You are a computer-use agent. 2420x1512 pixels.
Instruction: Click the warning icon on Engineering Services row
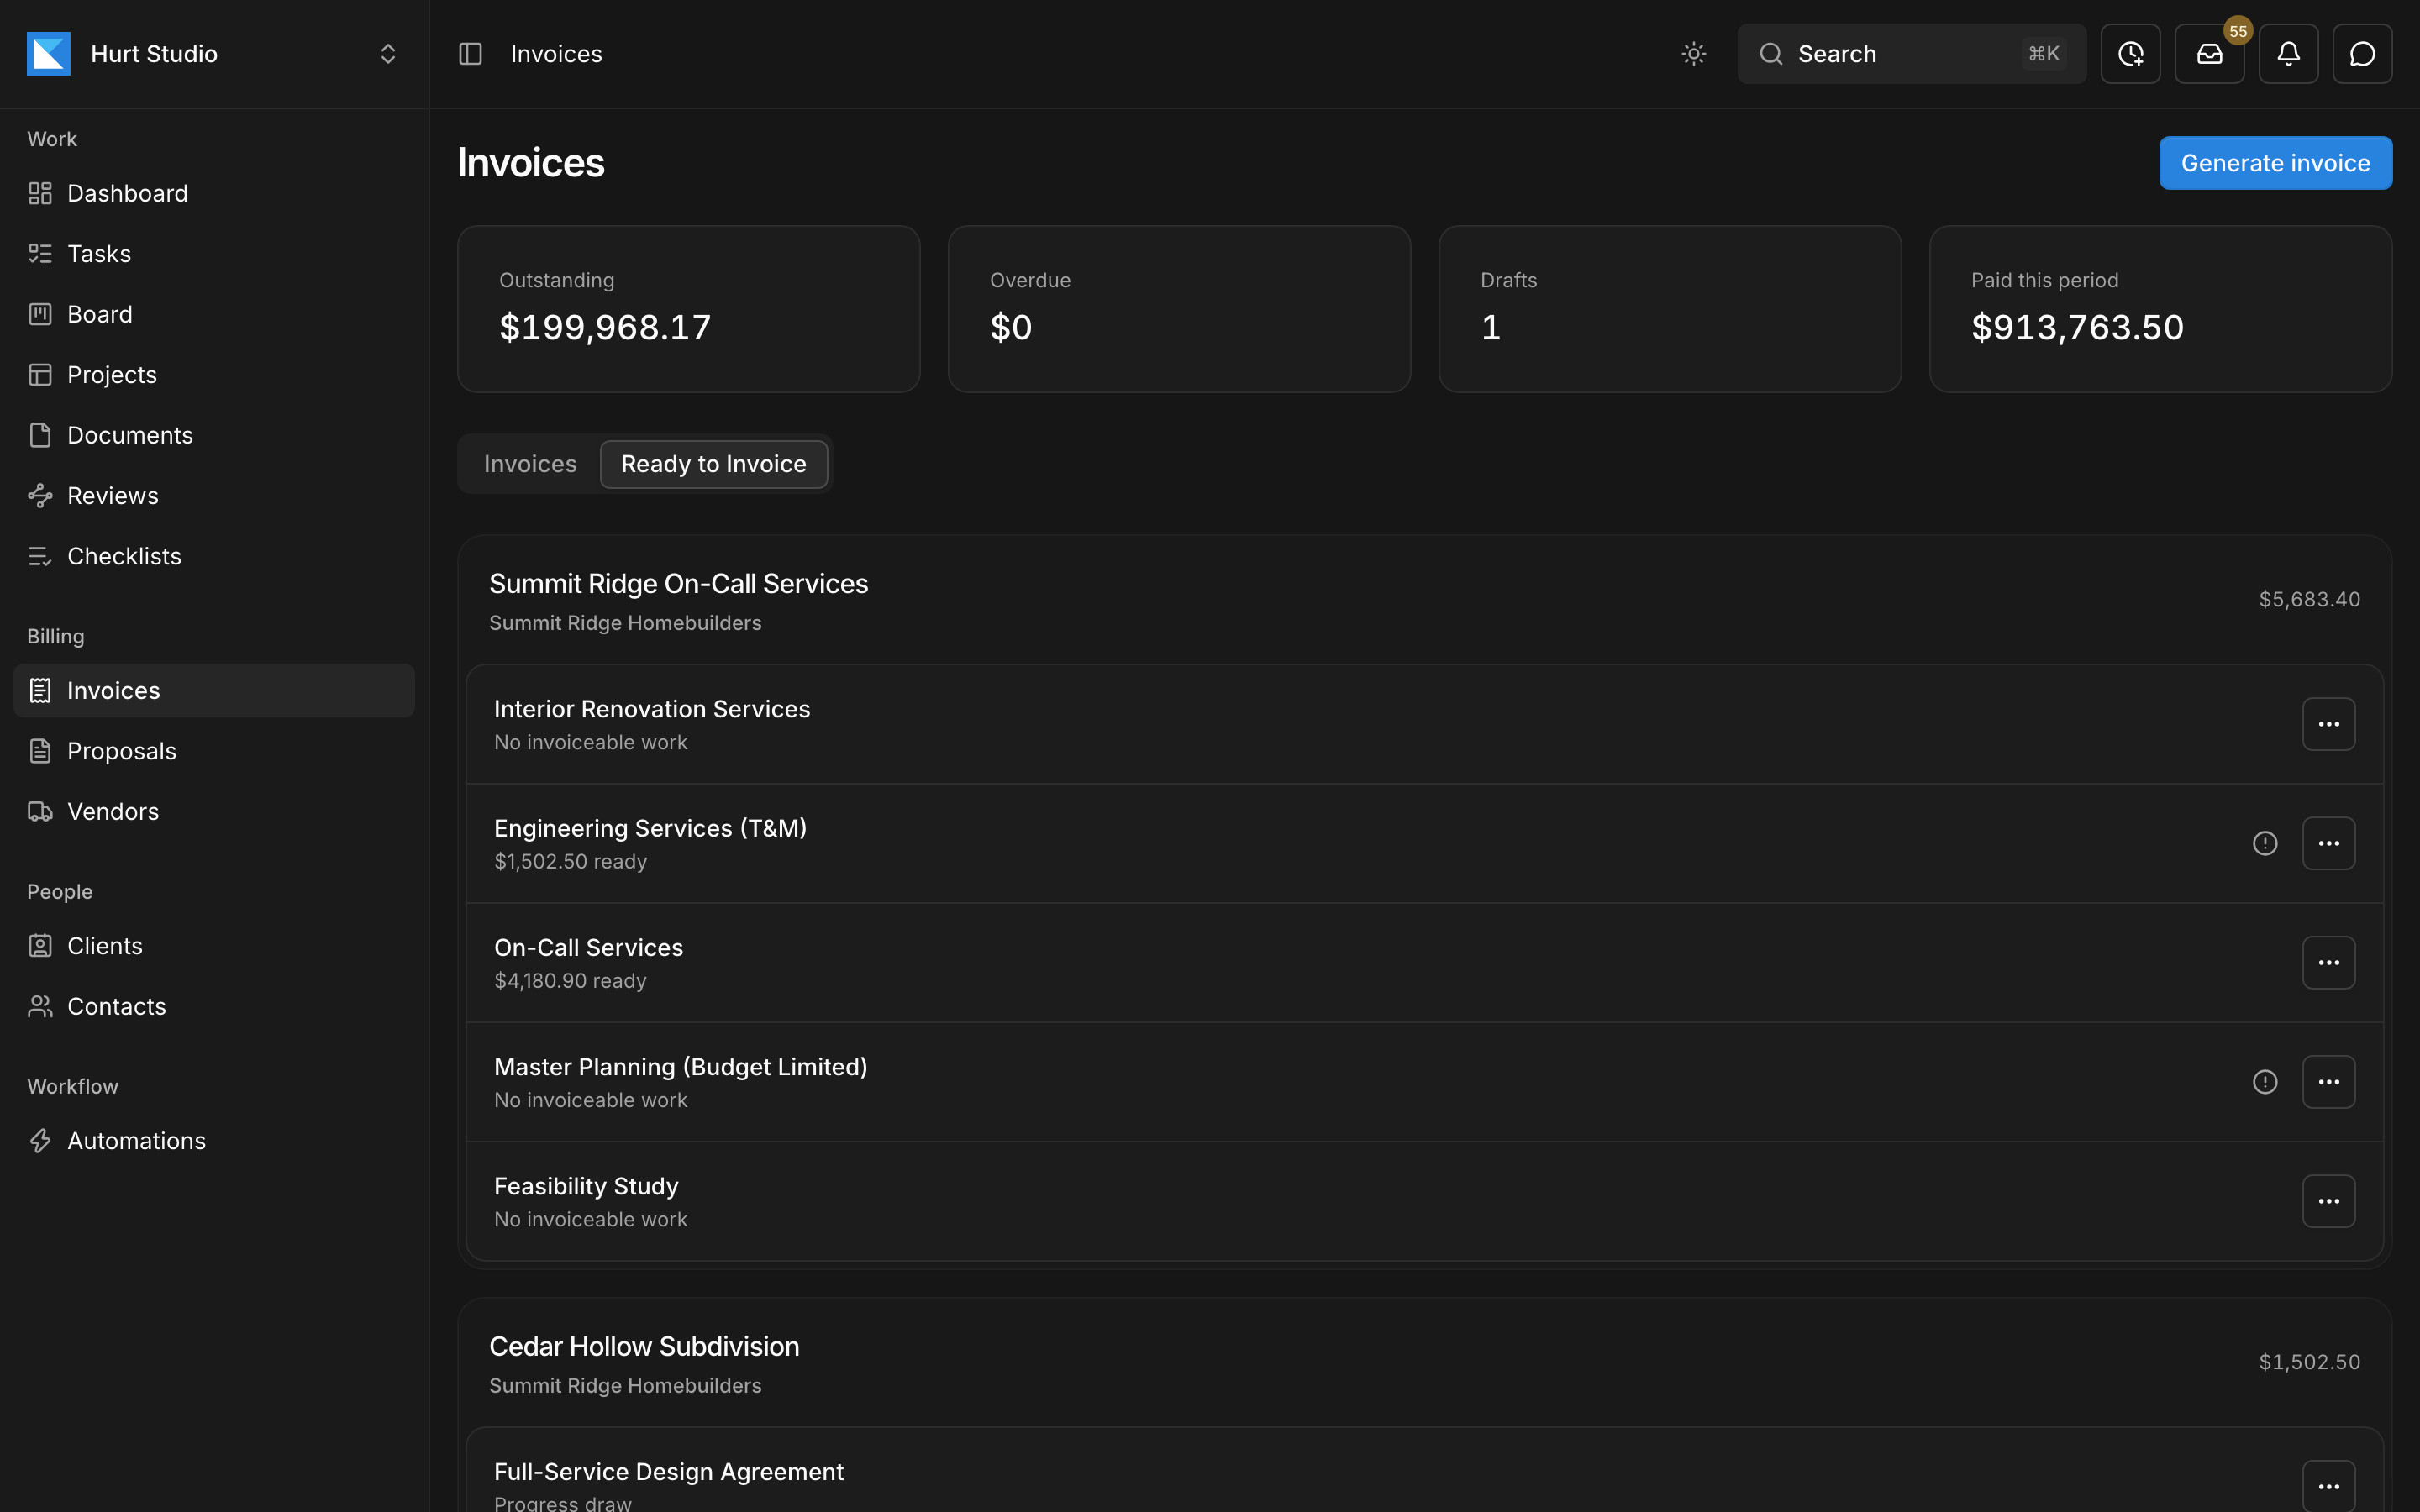click(x=2265, y=843)
